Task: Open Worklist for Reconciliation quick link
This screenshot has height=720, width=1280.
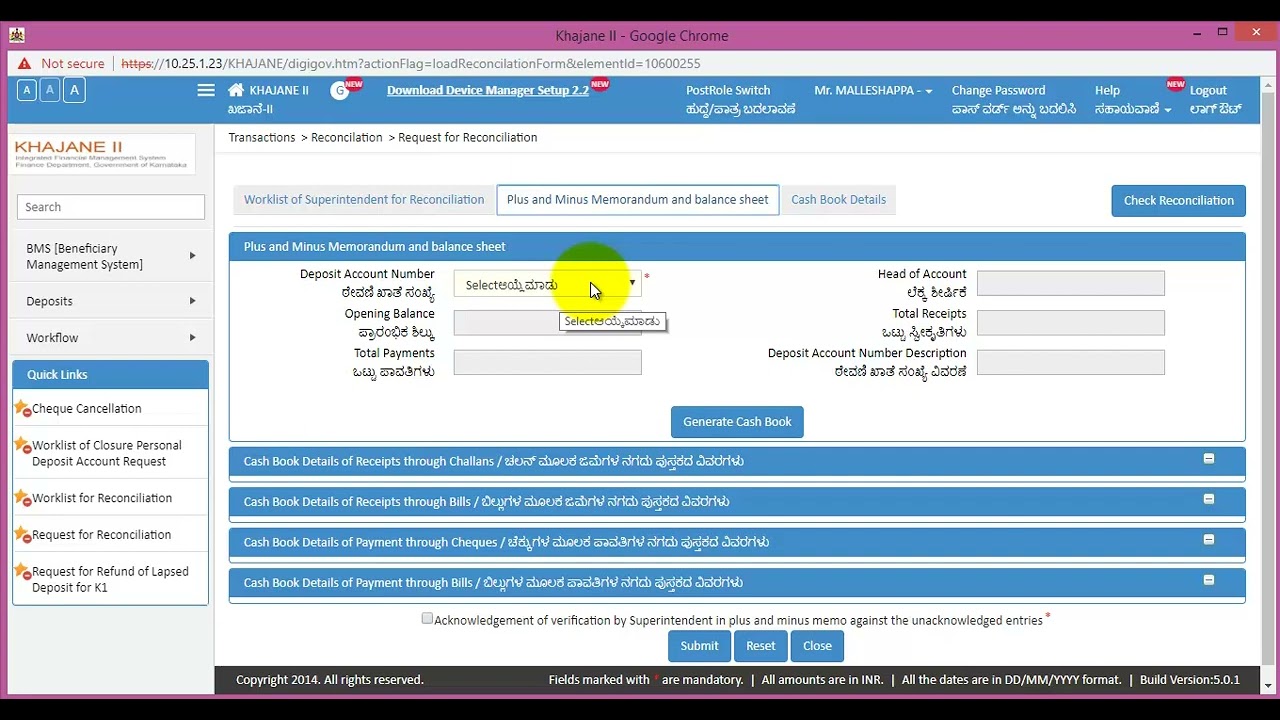Action: (x=102, y=498)
